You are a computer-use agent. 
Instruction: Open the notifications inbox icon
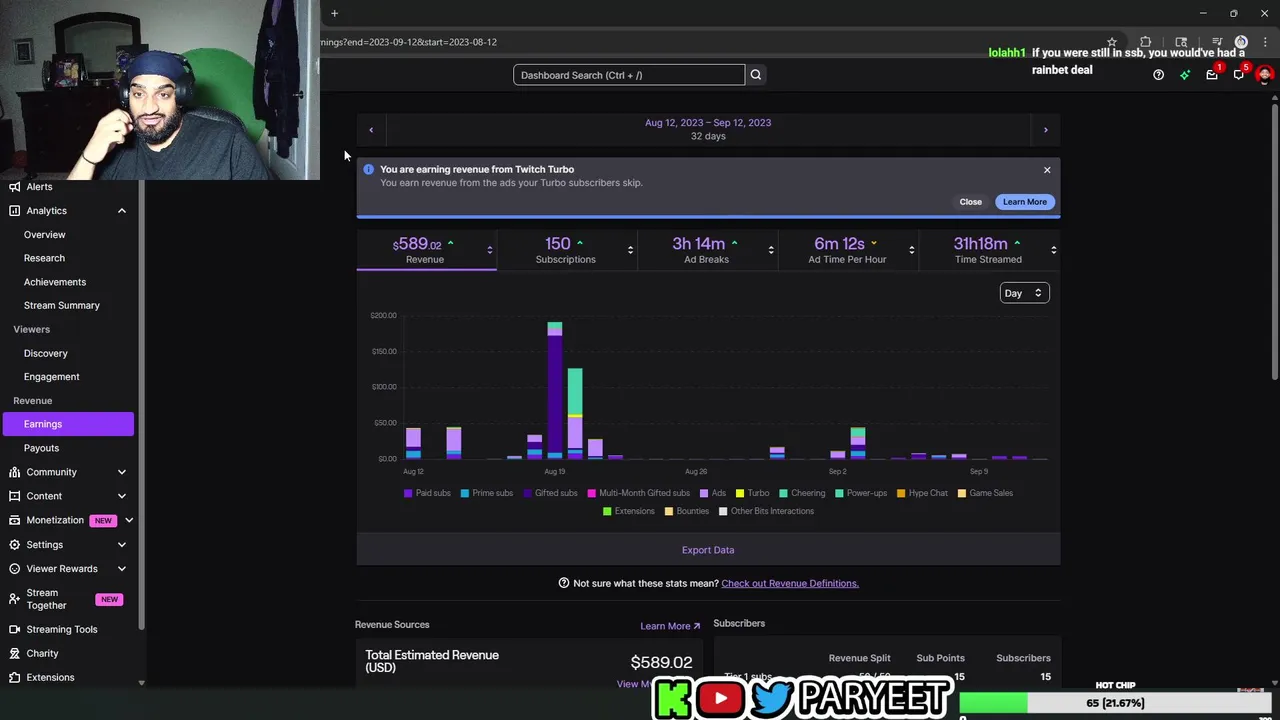(1212, 75)
